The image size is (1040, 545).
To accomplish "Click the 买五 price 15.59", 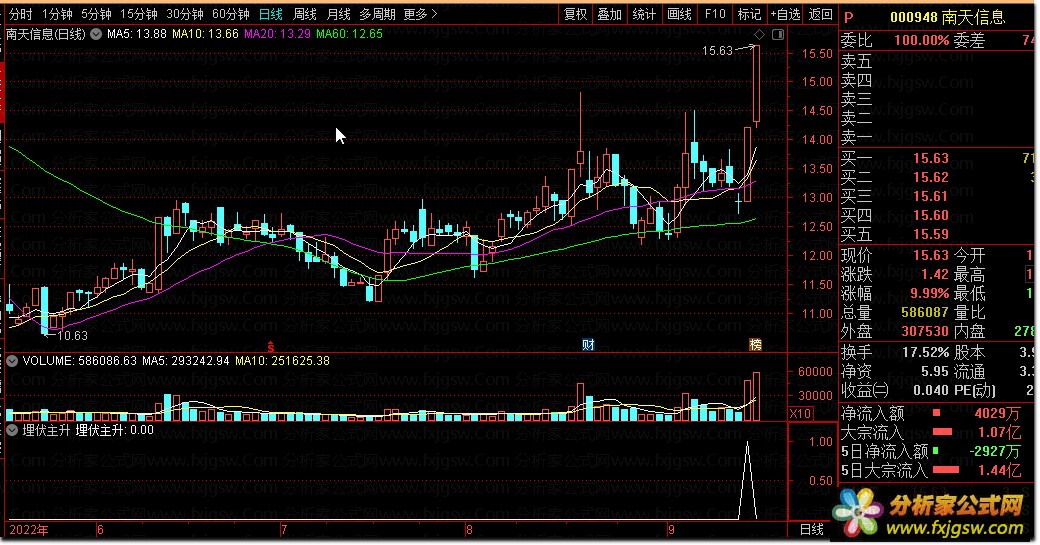I will point(931,235).
